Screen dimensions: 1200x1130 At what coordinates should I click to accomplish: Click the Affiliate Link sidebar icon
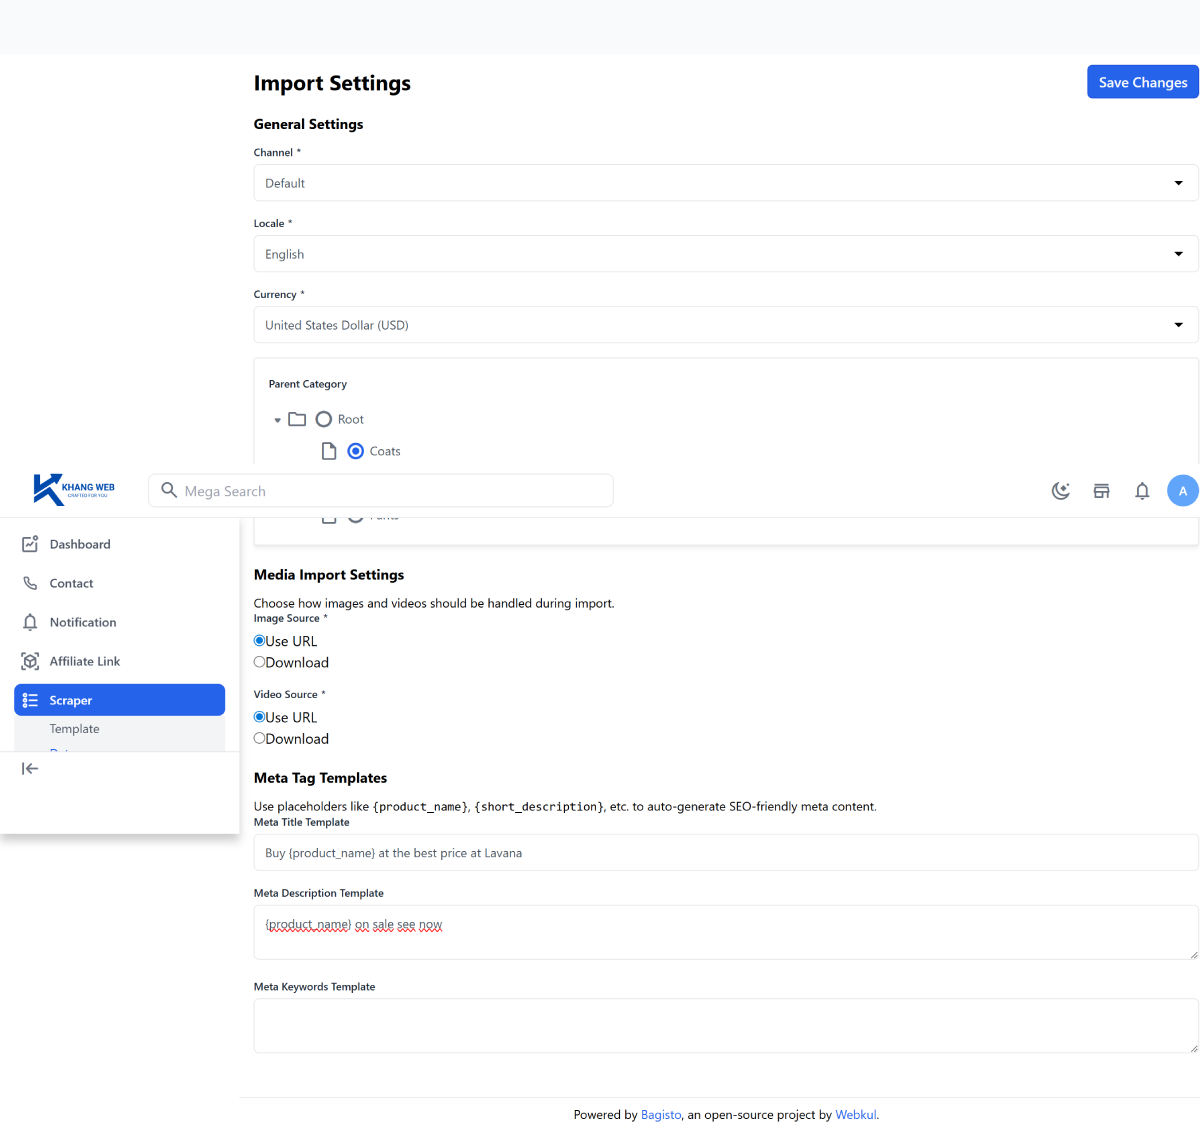(x=30, y=661)
